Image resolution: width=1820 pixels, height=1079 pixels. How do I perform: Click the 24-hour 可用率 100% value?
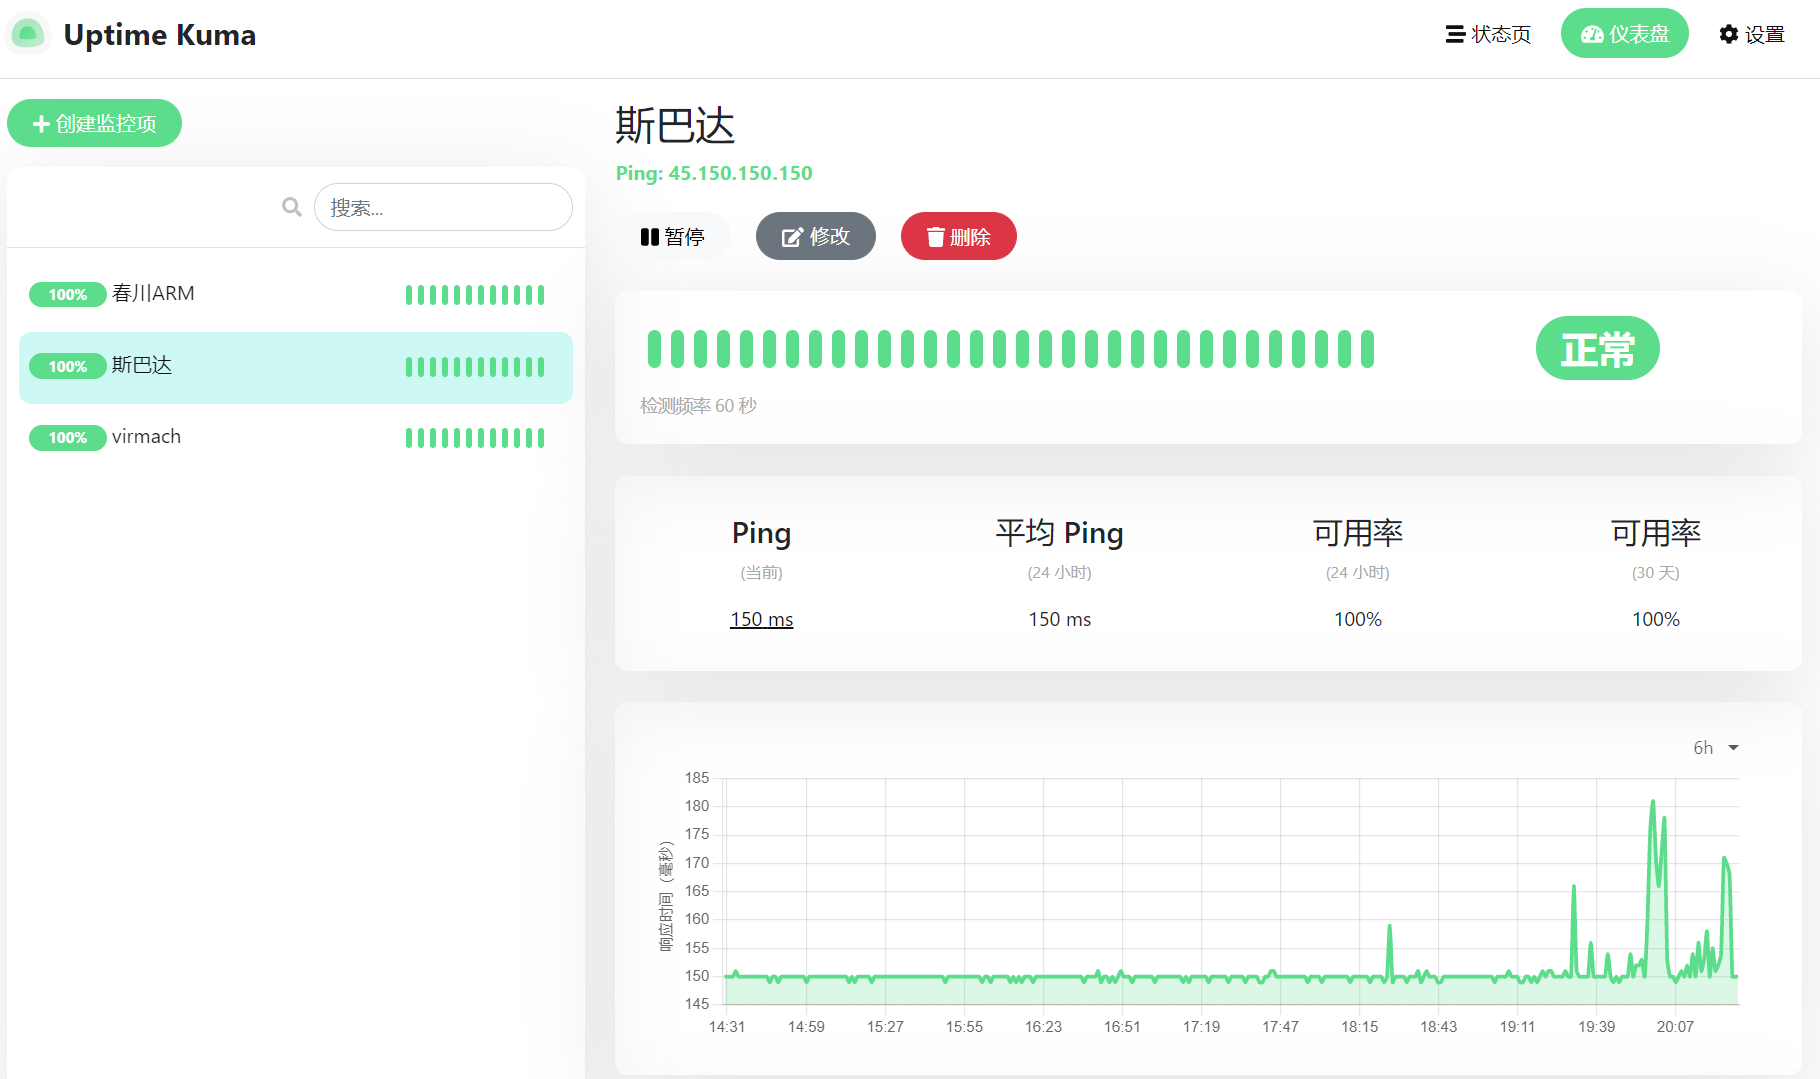click(1357, 619)
